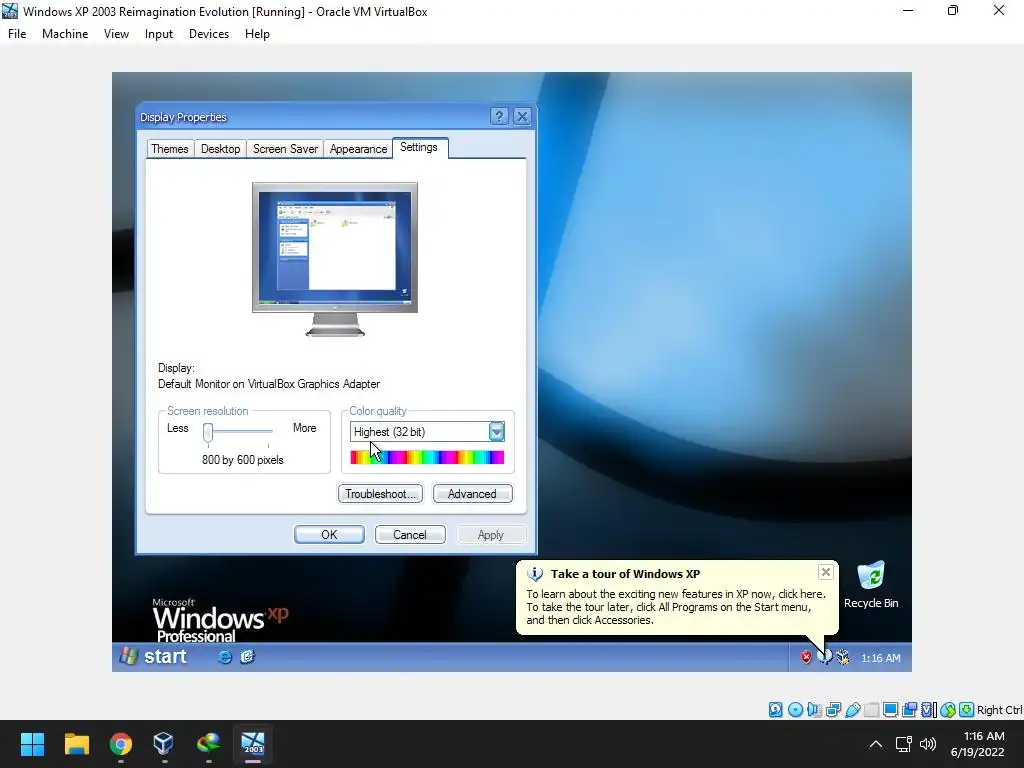Click the XP start button
Screen dimensions: 1024x768
(x=155, y=657)
